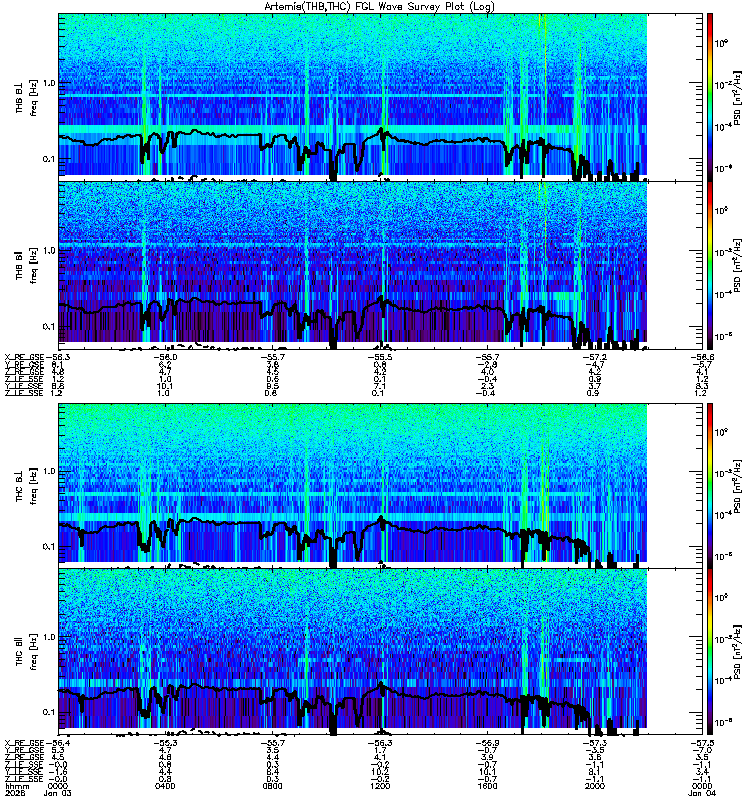Click the 1.0 tick on the bottom THC panel

(48, 637)
